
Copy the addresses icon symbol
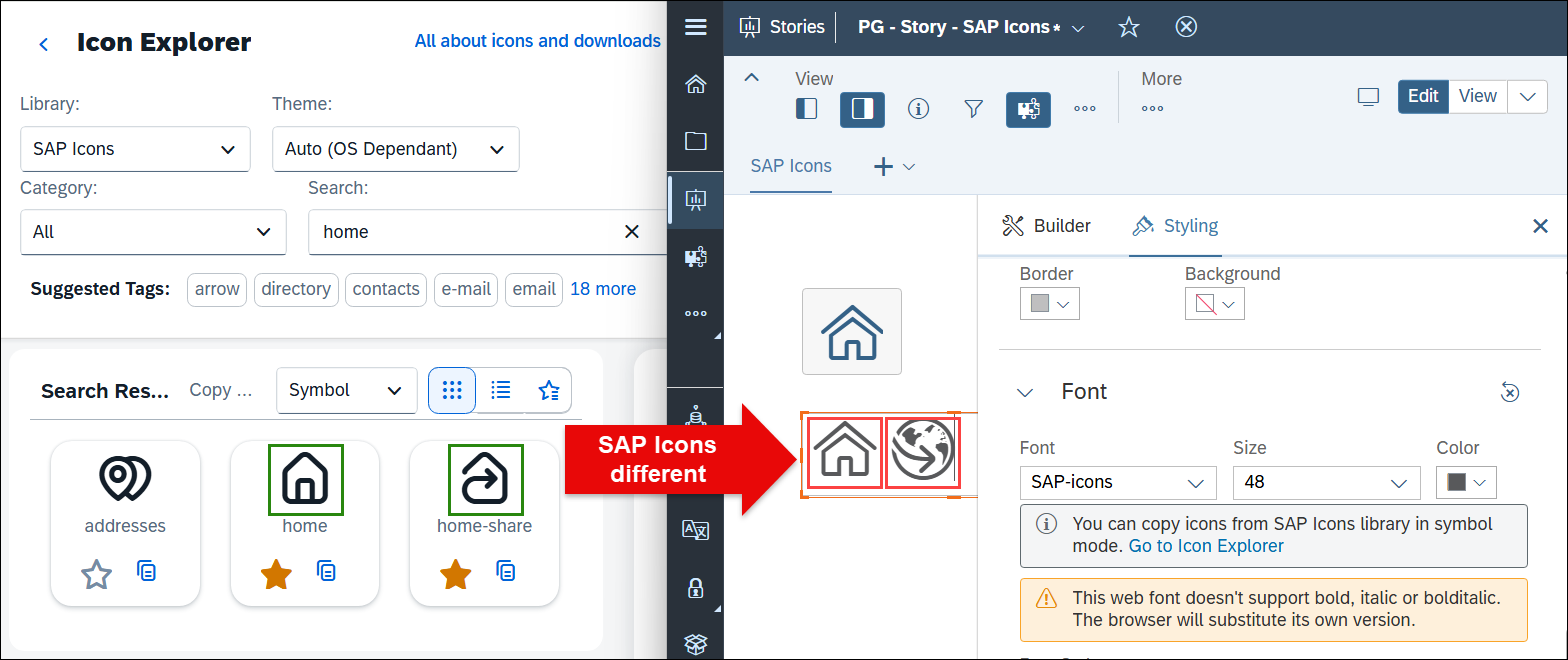[146, 573]
